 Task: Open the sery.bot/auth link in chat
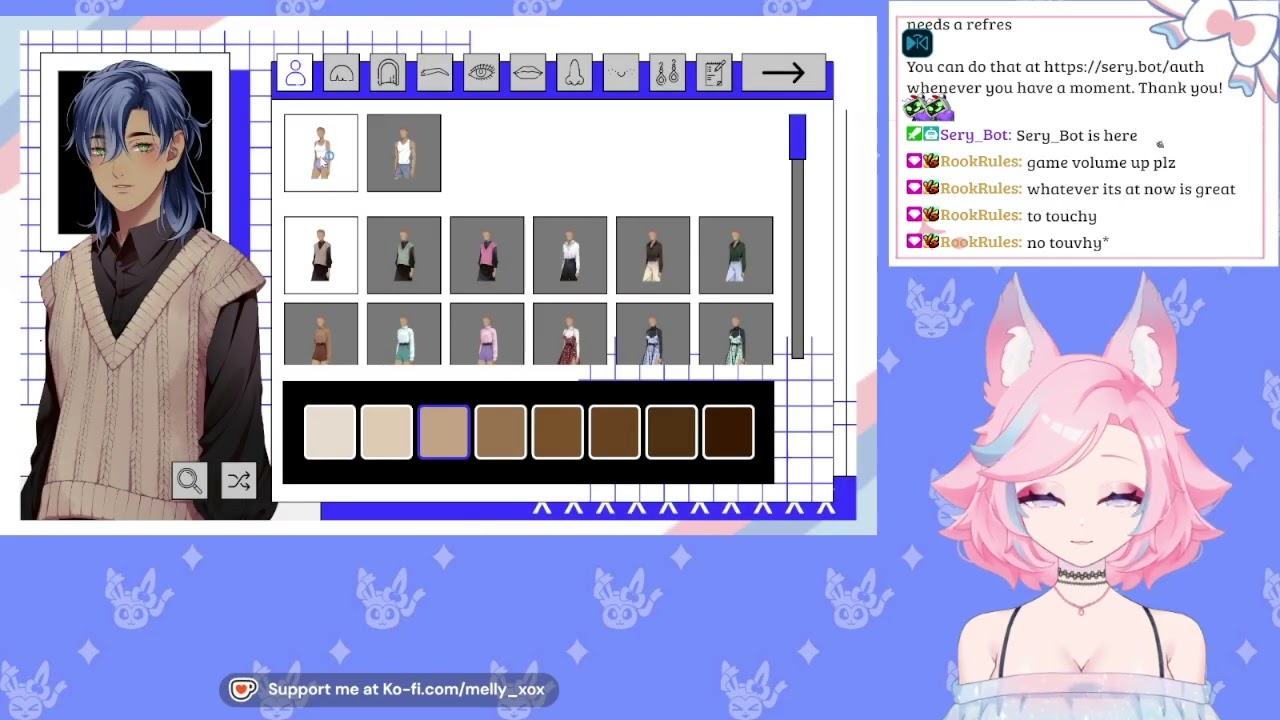tap(1123, 67)
